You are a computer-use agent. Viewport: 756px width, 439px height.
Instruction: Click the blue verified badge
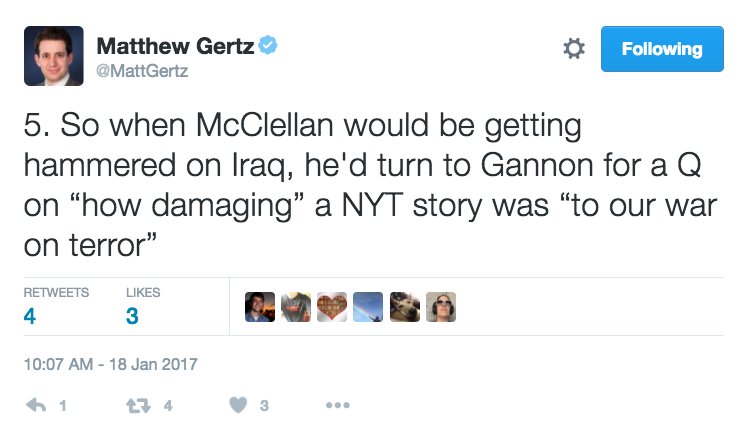(269, 45)
